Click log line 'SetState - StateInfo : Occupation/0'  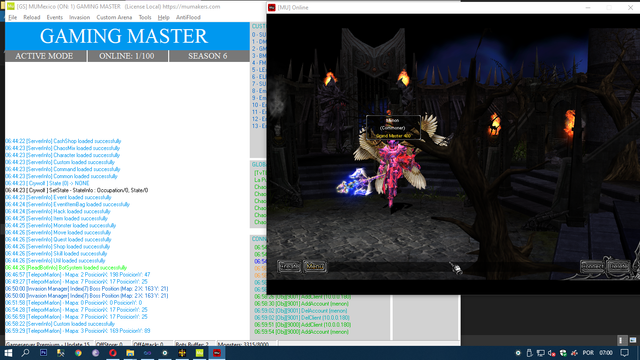click(77, 191)
